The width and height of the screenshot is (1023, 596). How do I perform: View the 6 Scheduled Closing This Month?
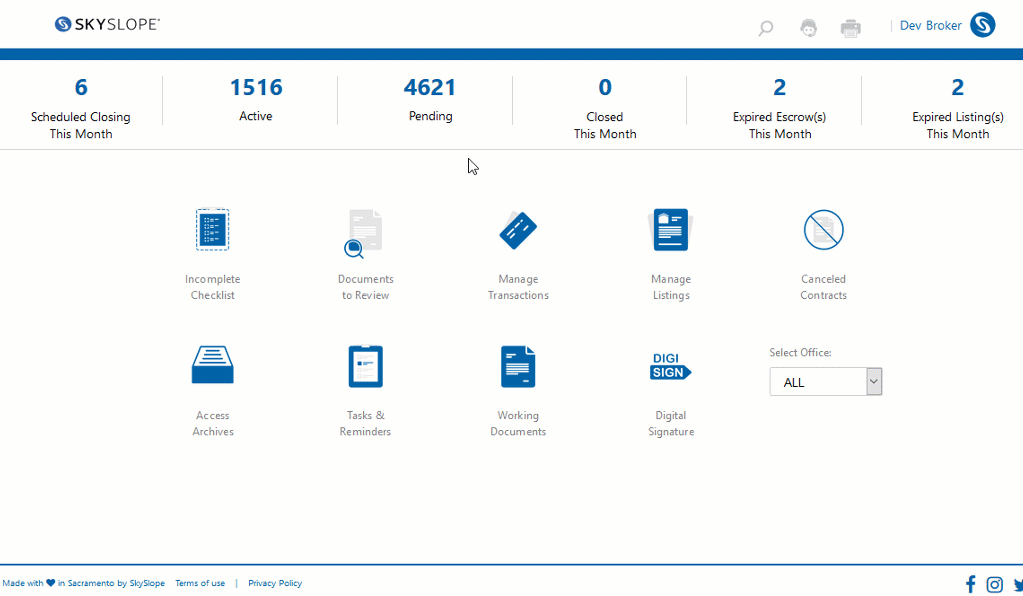[x=81, y=108]
